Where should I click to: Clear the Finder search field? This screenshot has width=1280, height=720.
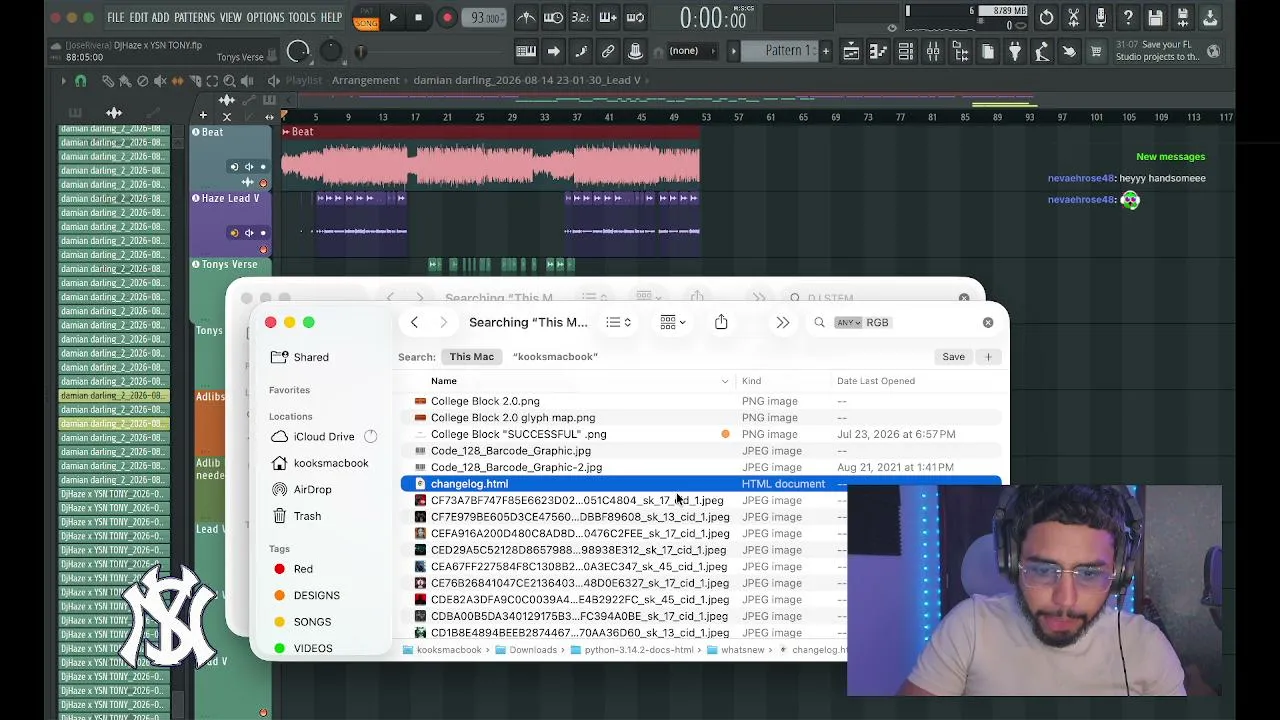tap(988, 322)
